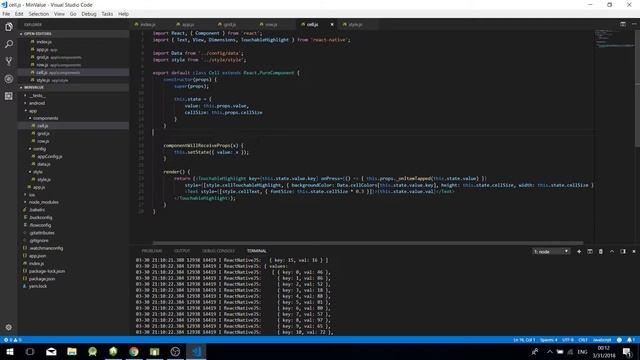Open the Tasks menu
Viewport: 640px width, 360px height.
point(107,13)
